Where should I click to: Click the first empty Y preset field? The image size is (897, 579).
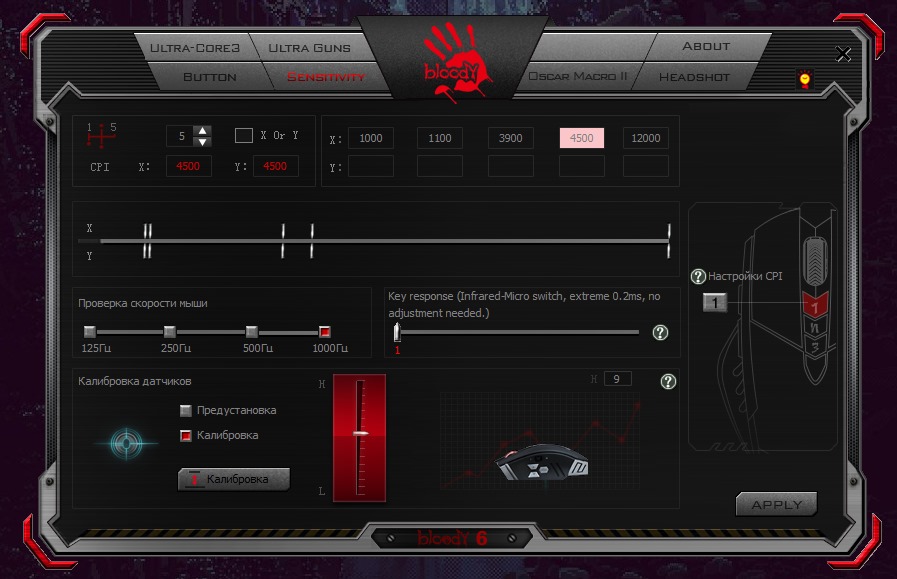(x=371, y=166)
